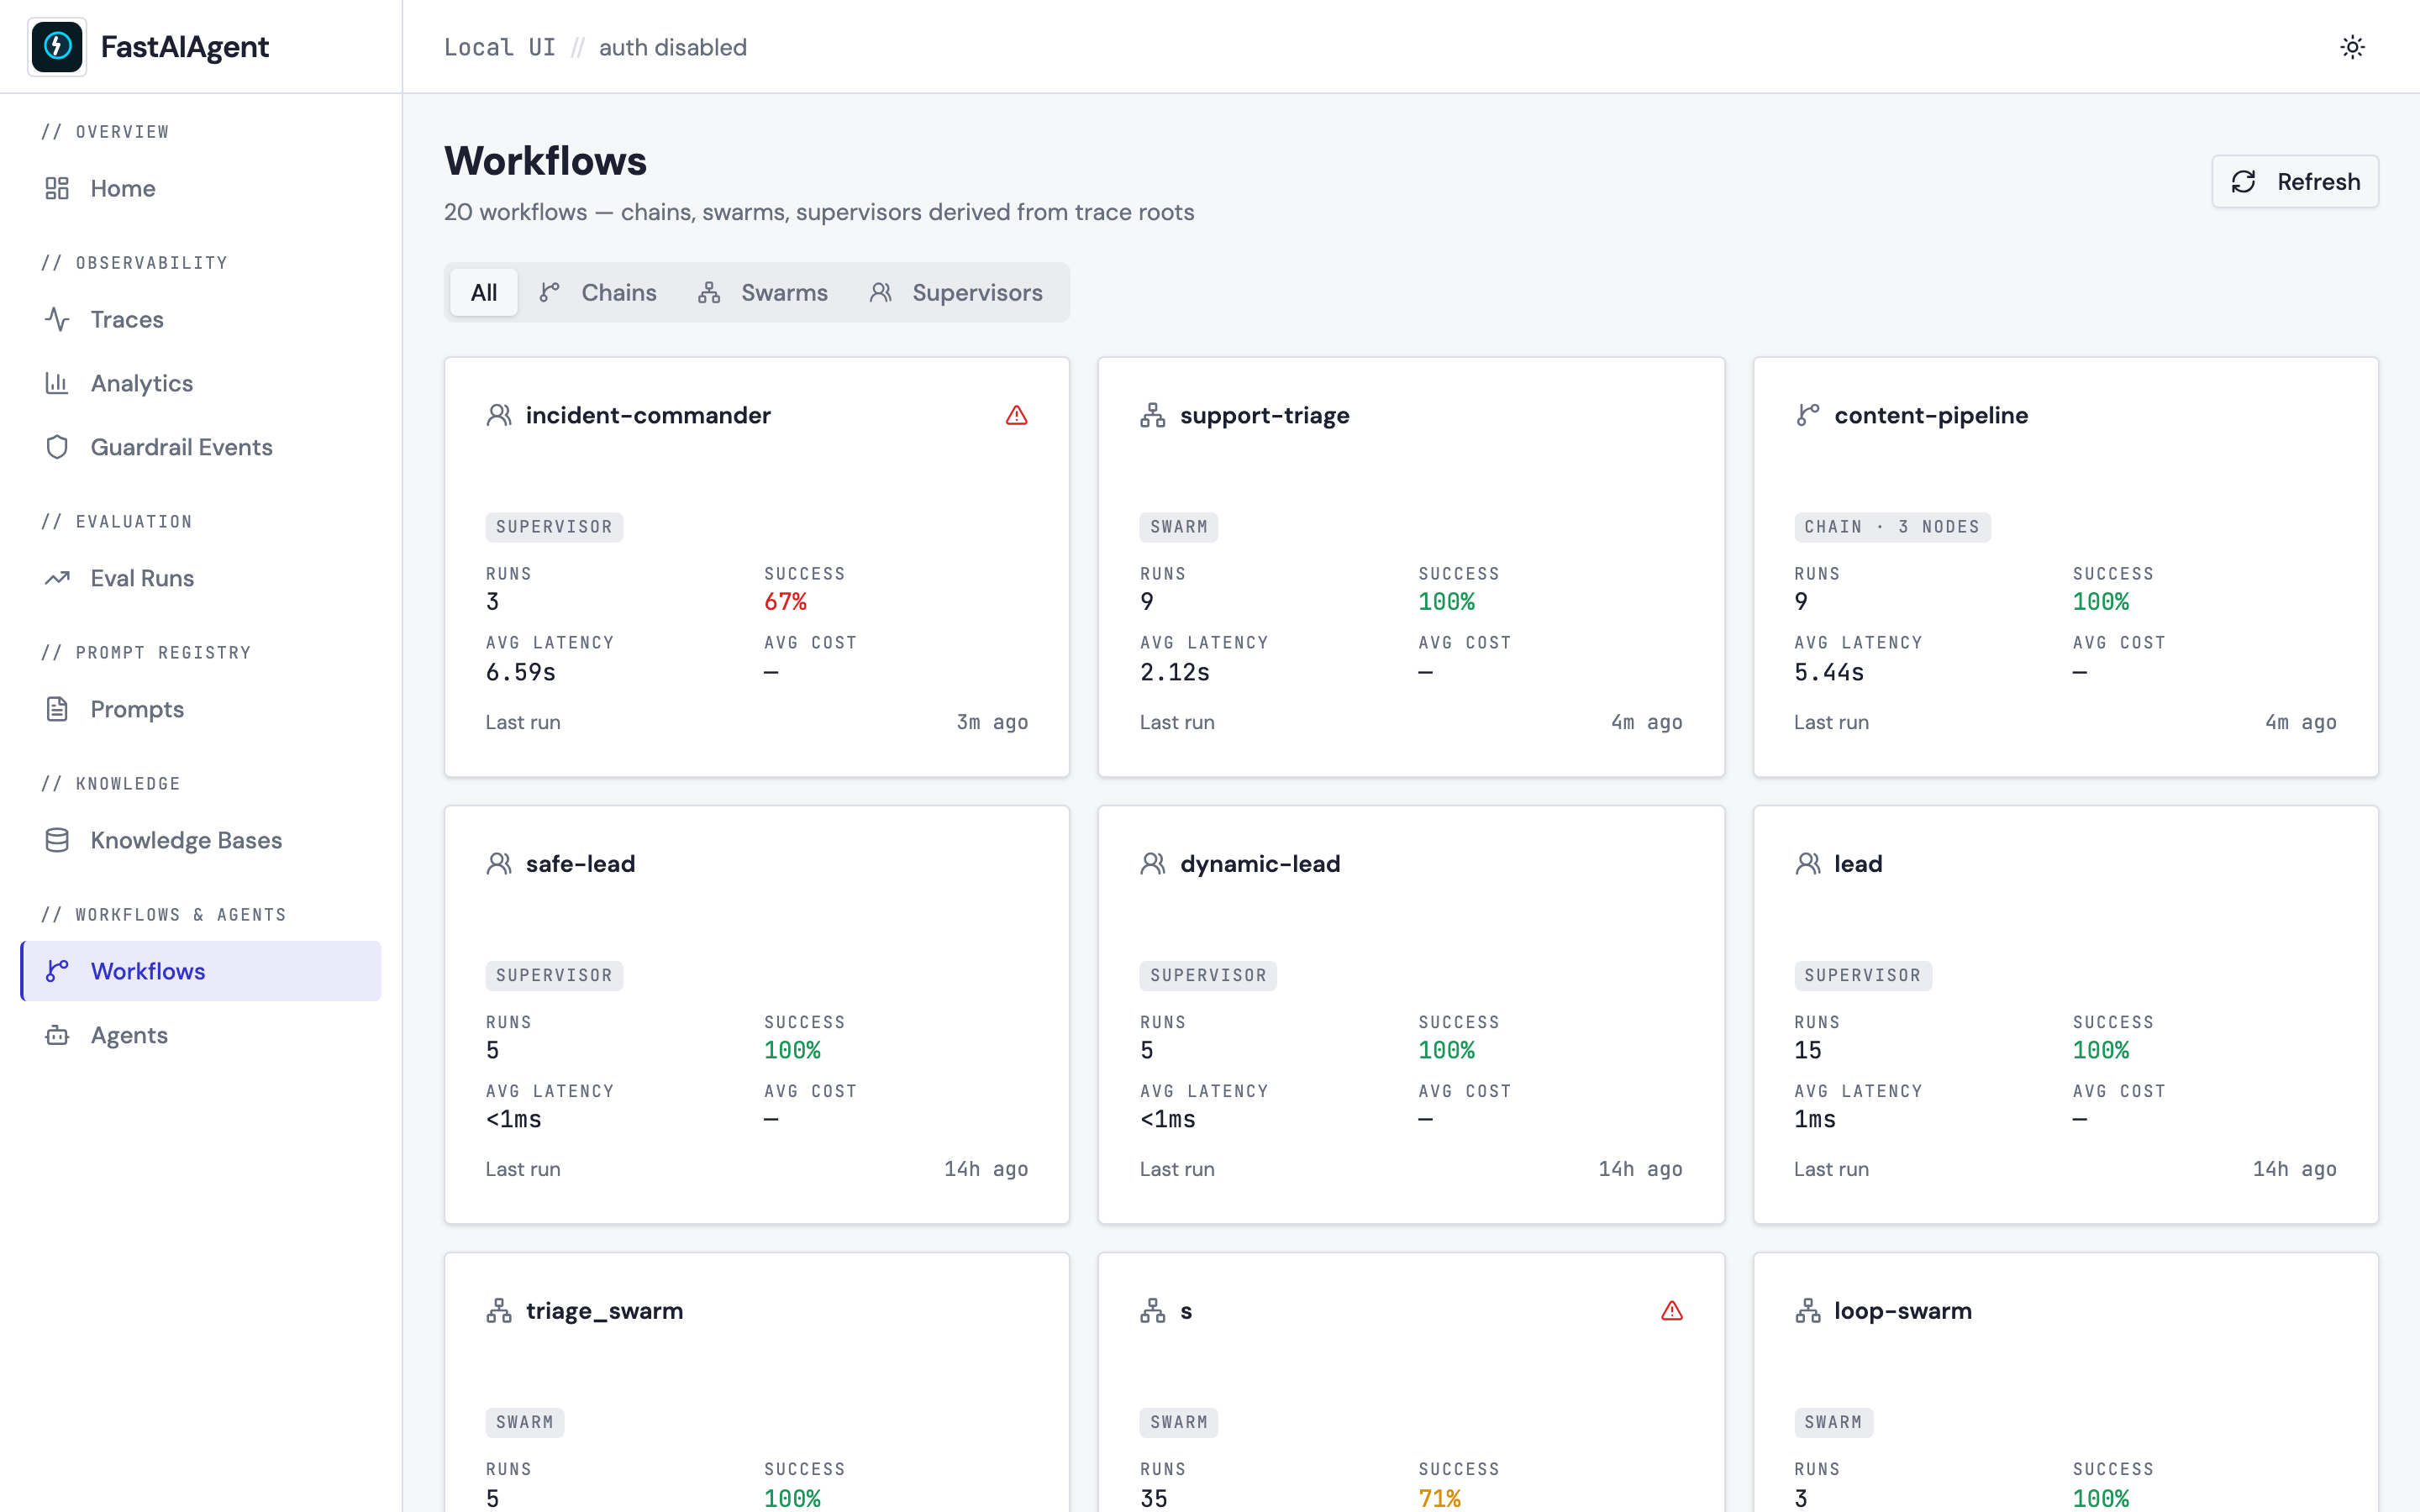The height and width of the screenshot is (1512, 2420).
Task: Open the loop-swarm workflow
Action: click(x=1903, y=1311)
